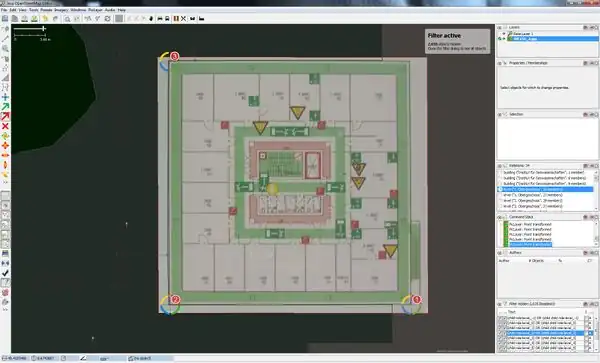Toggle hide checkbox of the selected filter row
The height and width of the screenshot is (363, 600).
(x=505, y=334)
